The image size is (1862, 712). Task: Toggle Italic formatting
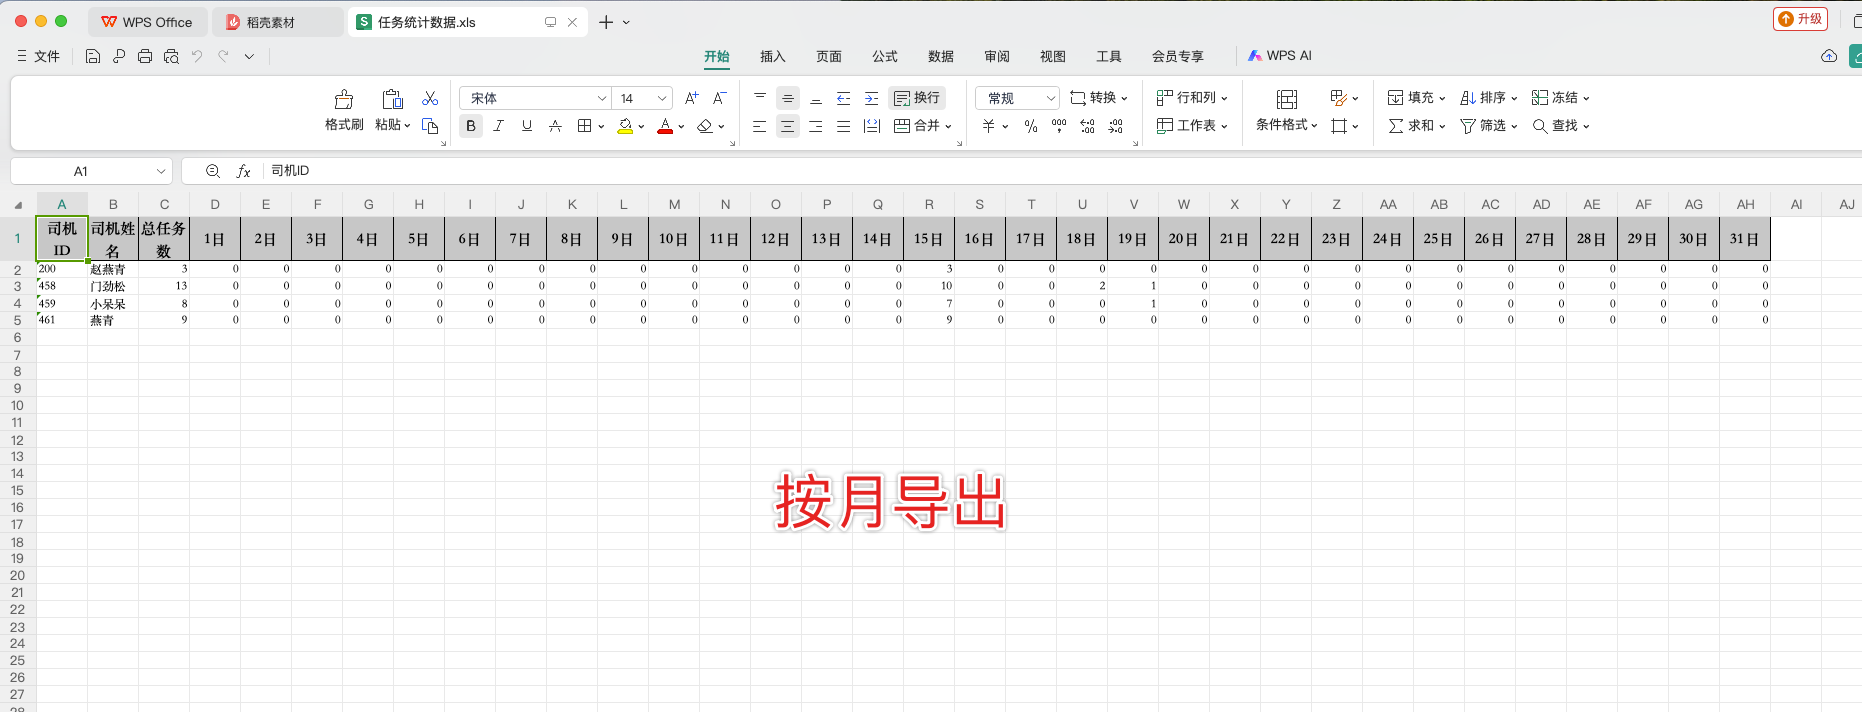click(499, 126)
